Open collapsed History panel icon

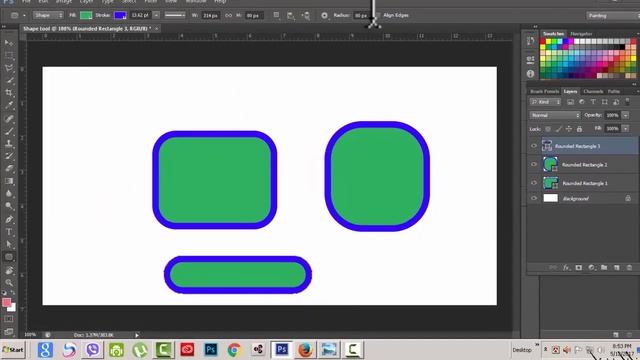click(x=530, y=41)
